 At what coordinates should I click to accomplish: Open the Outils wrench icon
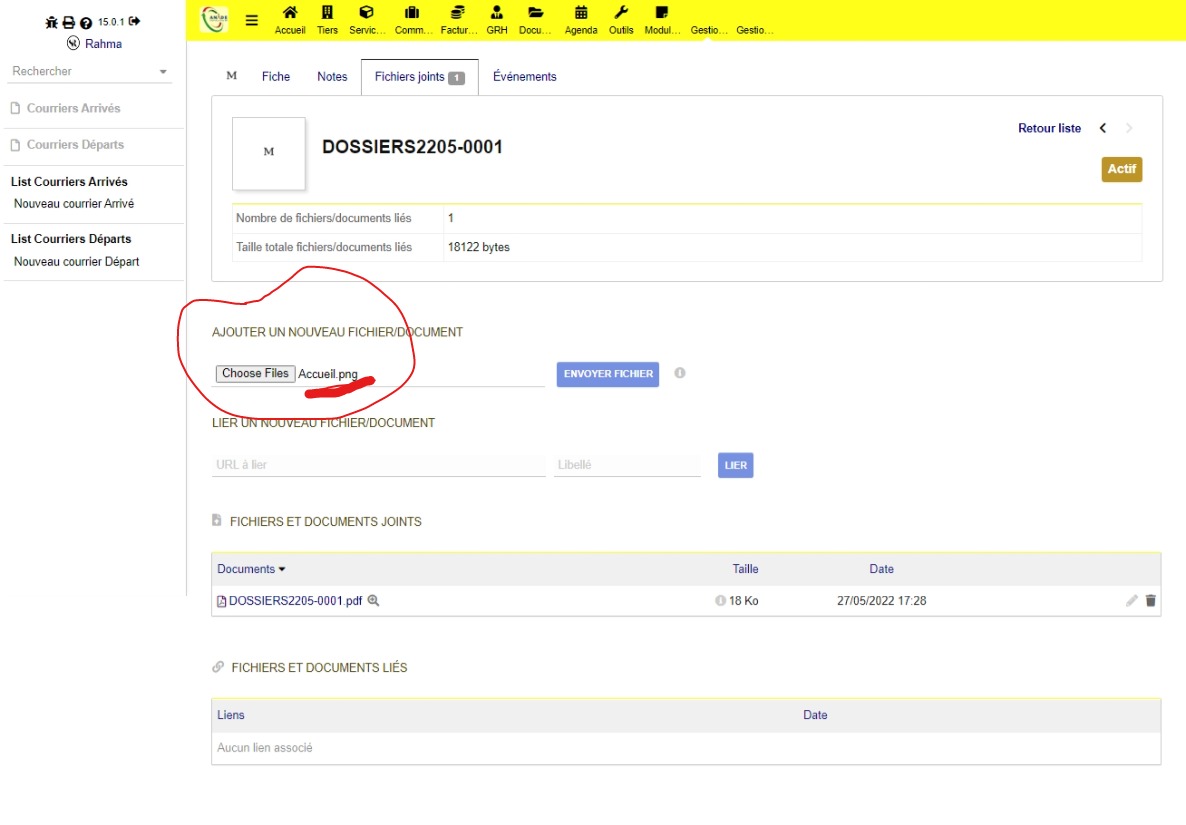[621, 12]
